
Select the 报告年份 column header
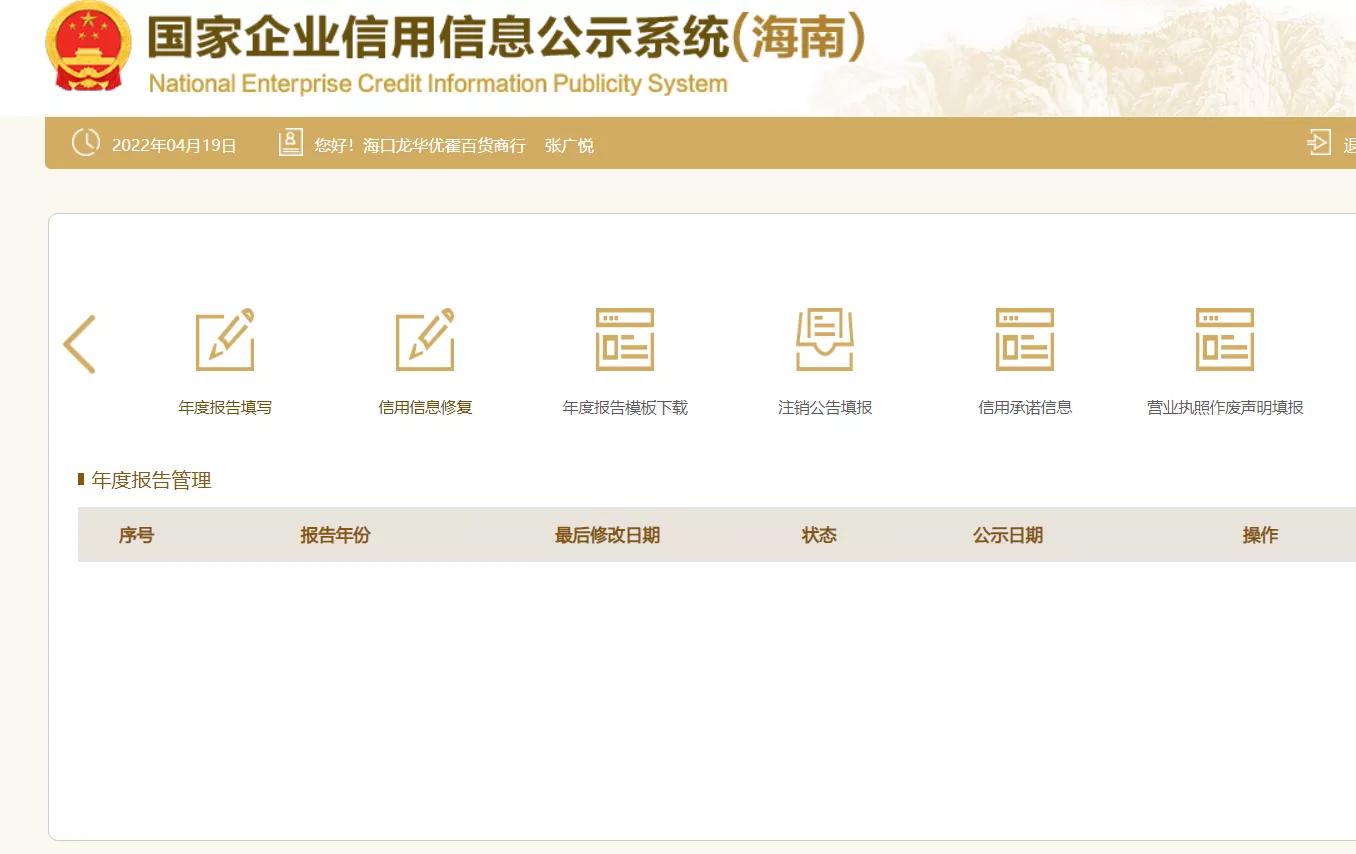[x=335, y=534]
